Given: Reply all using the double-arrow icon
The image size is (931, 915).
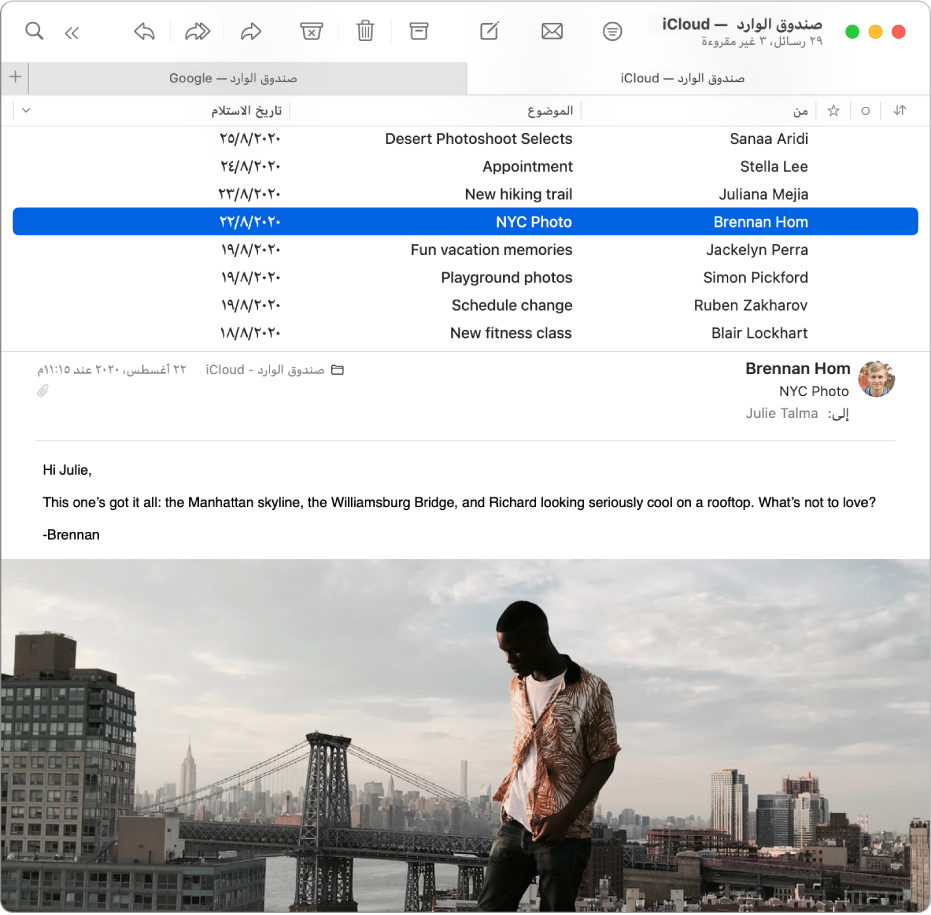Looking at the screenshot, I should [197, 31].
